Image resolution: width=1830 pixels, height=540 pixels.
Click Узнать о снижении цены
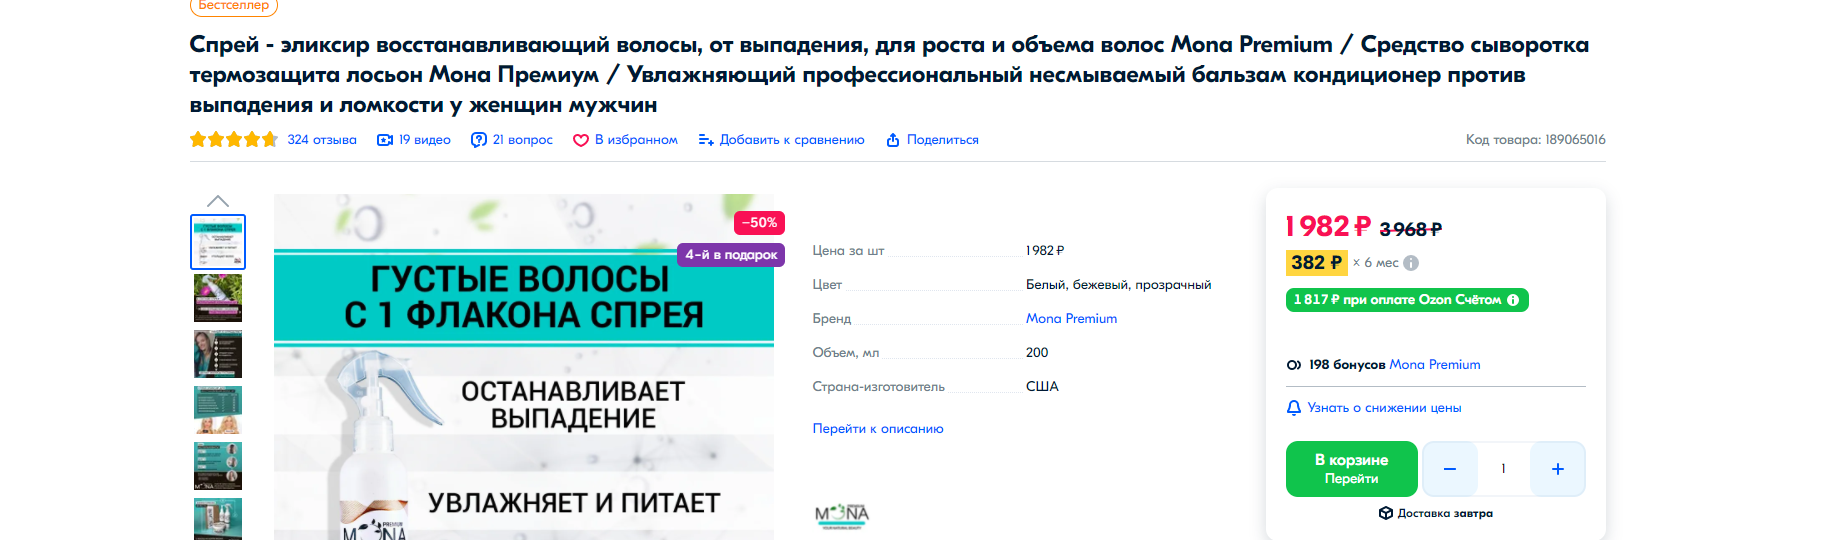1385,408
